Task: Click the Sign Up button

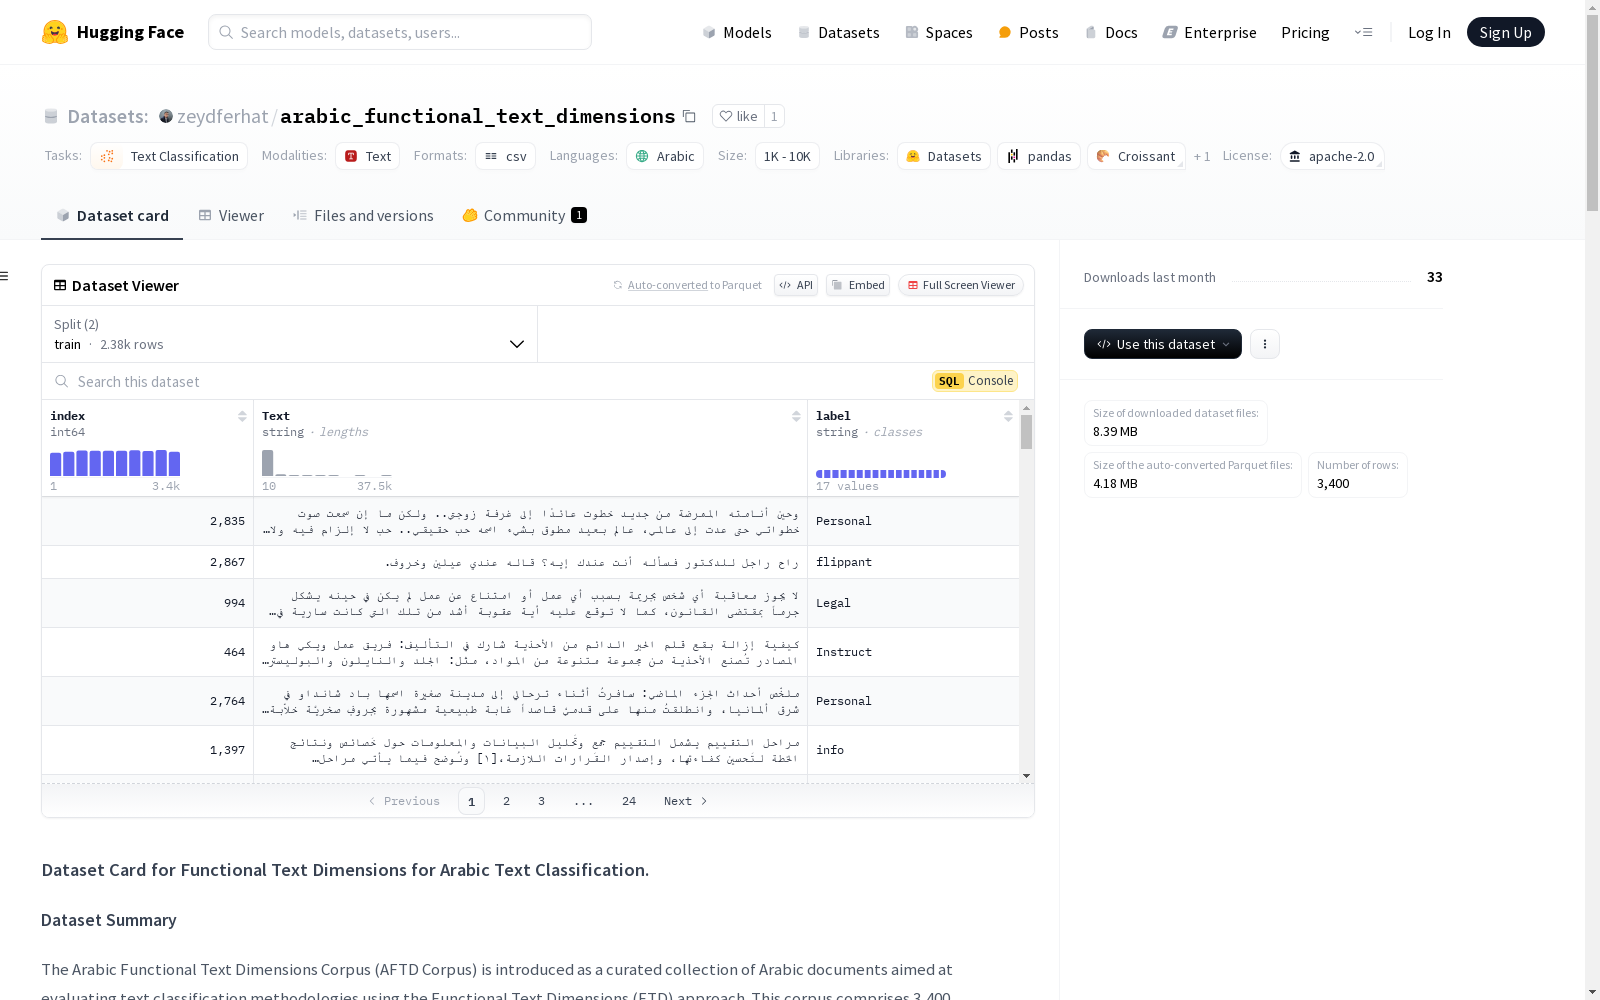Action: click(1505, 32)
